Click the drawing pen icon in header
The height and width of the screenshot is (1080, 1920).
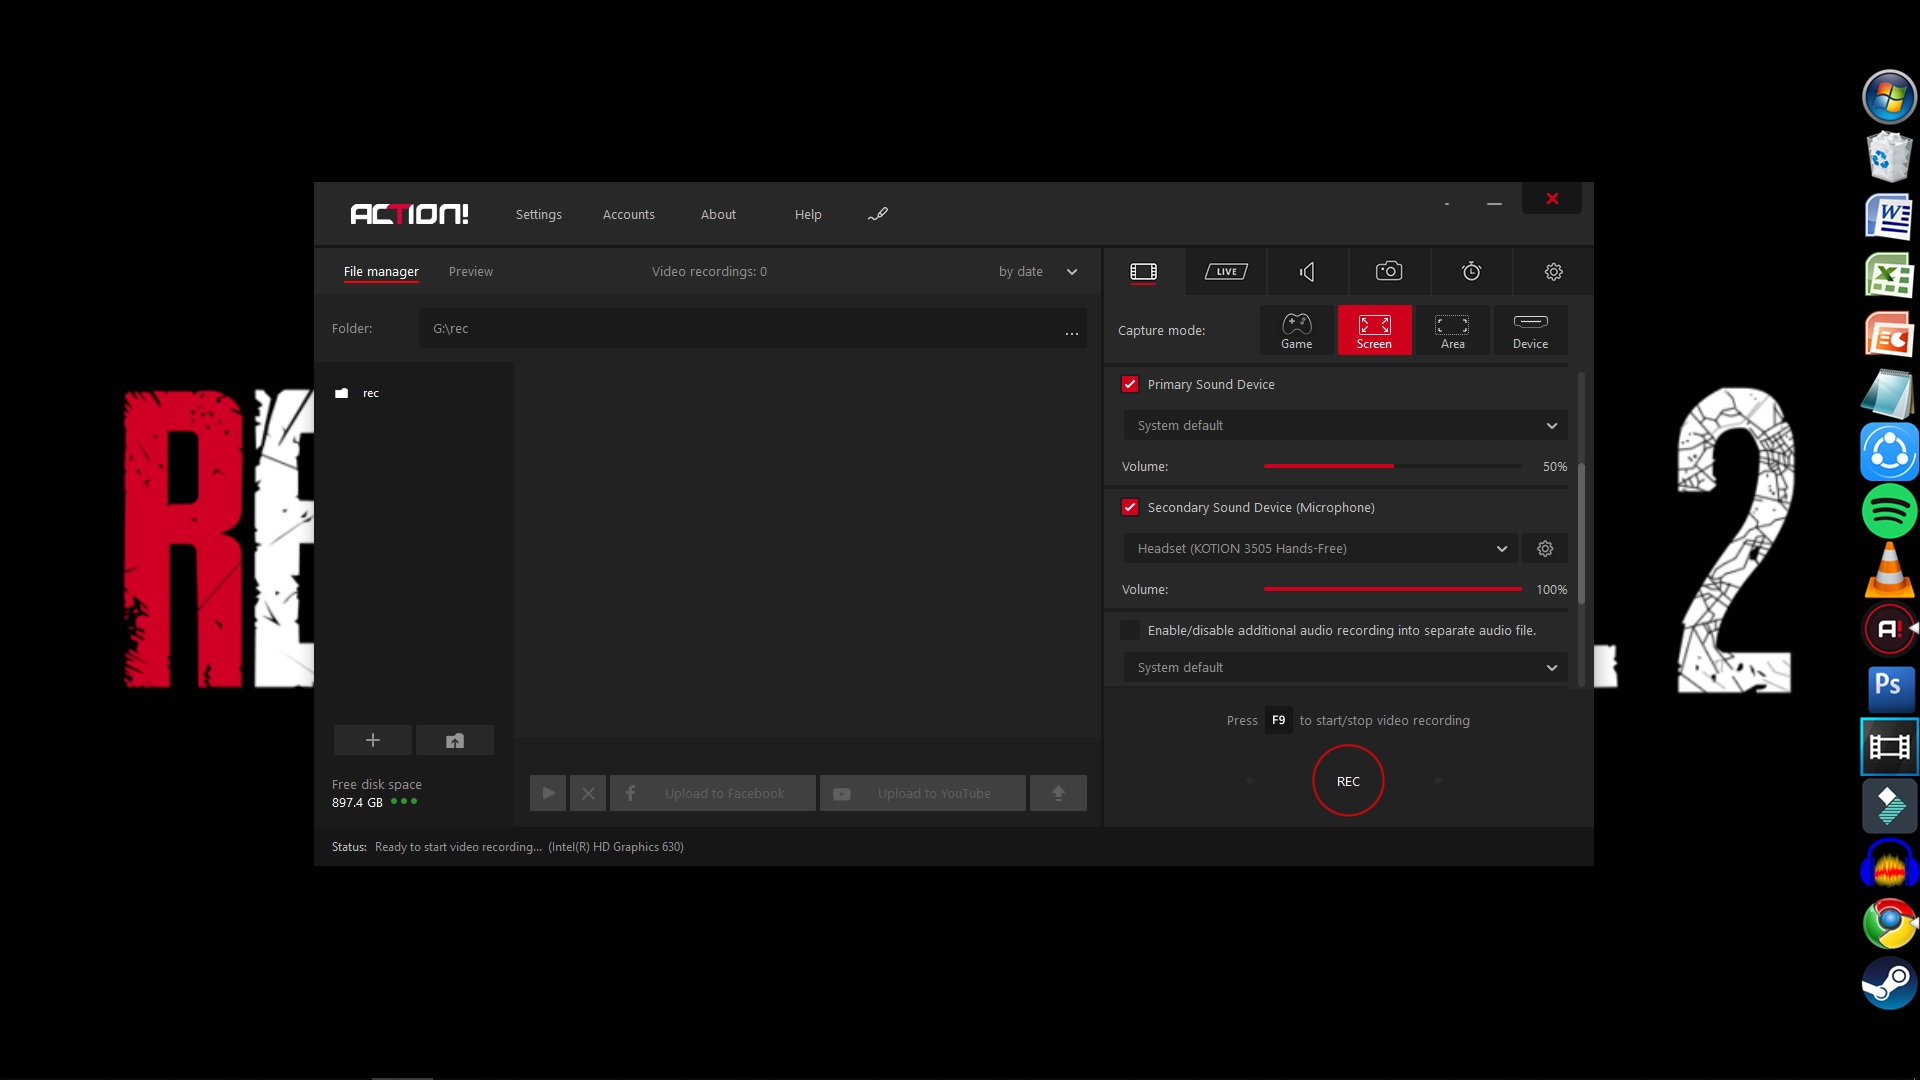(877, 214)
